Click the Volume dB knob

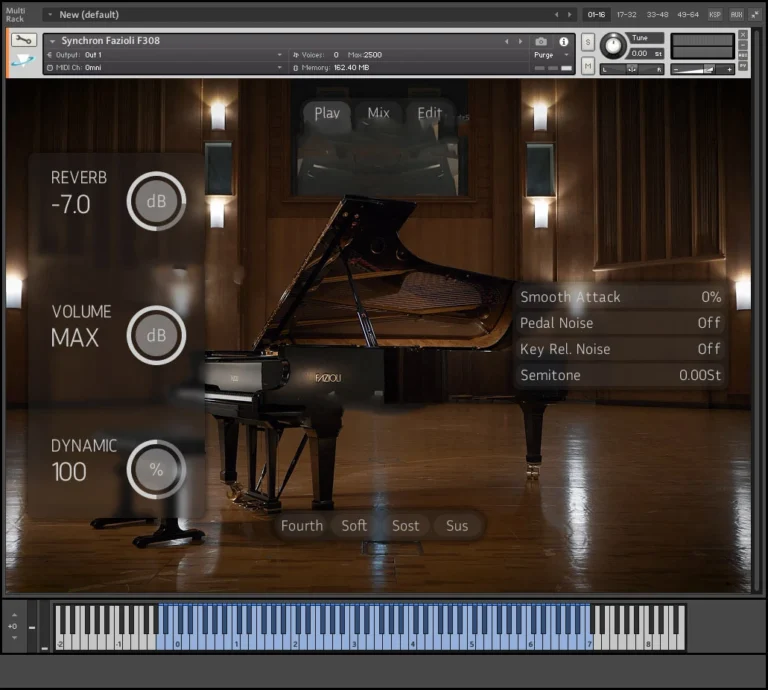(x=156, y=335)
